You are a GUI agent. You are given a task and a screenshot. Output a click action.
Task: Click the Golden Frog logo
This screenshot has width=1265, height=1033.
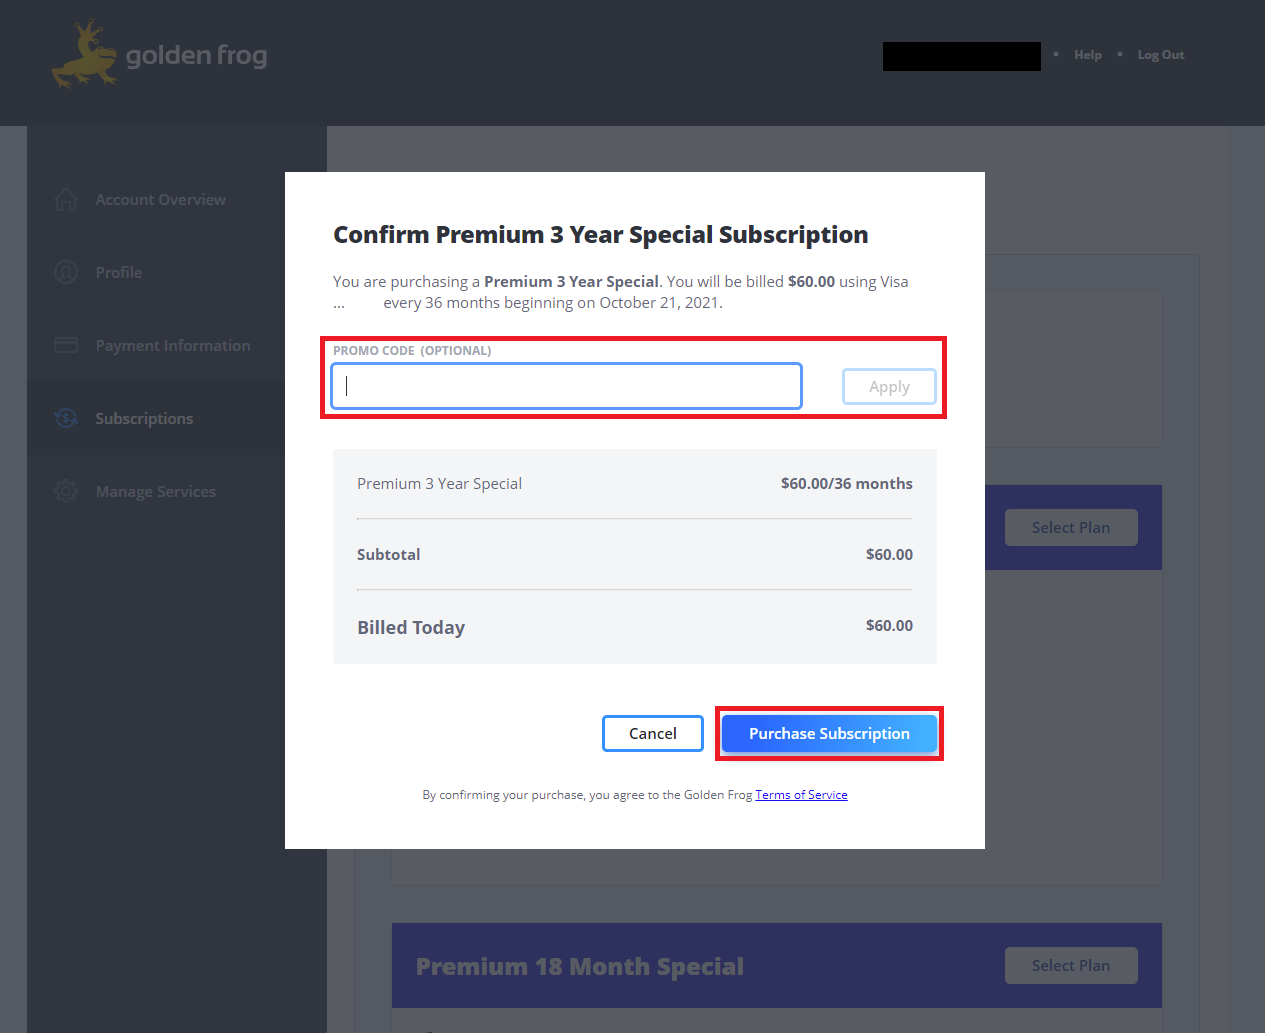click(158, 55)
